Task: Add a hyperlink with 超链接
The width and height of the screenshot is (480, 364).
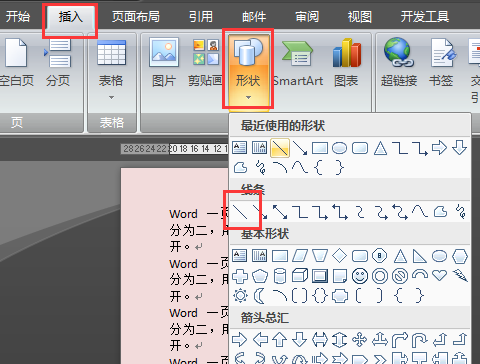Action: (399, 63)
